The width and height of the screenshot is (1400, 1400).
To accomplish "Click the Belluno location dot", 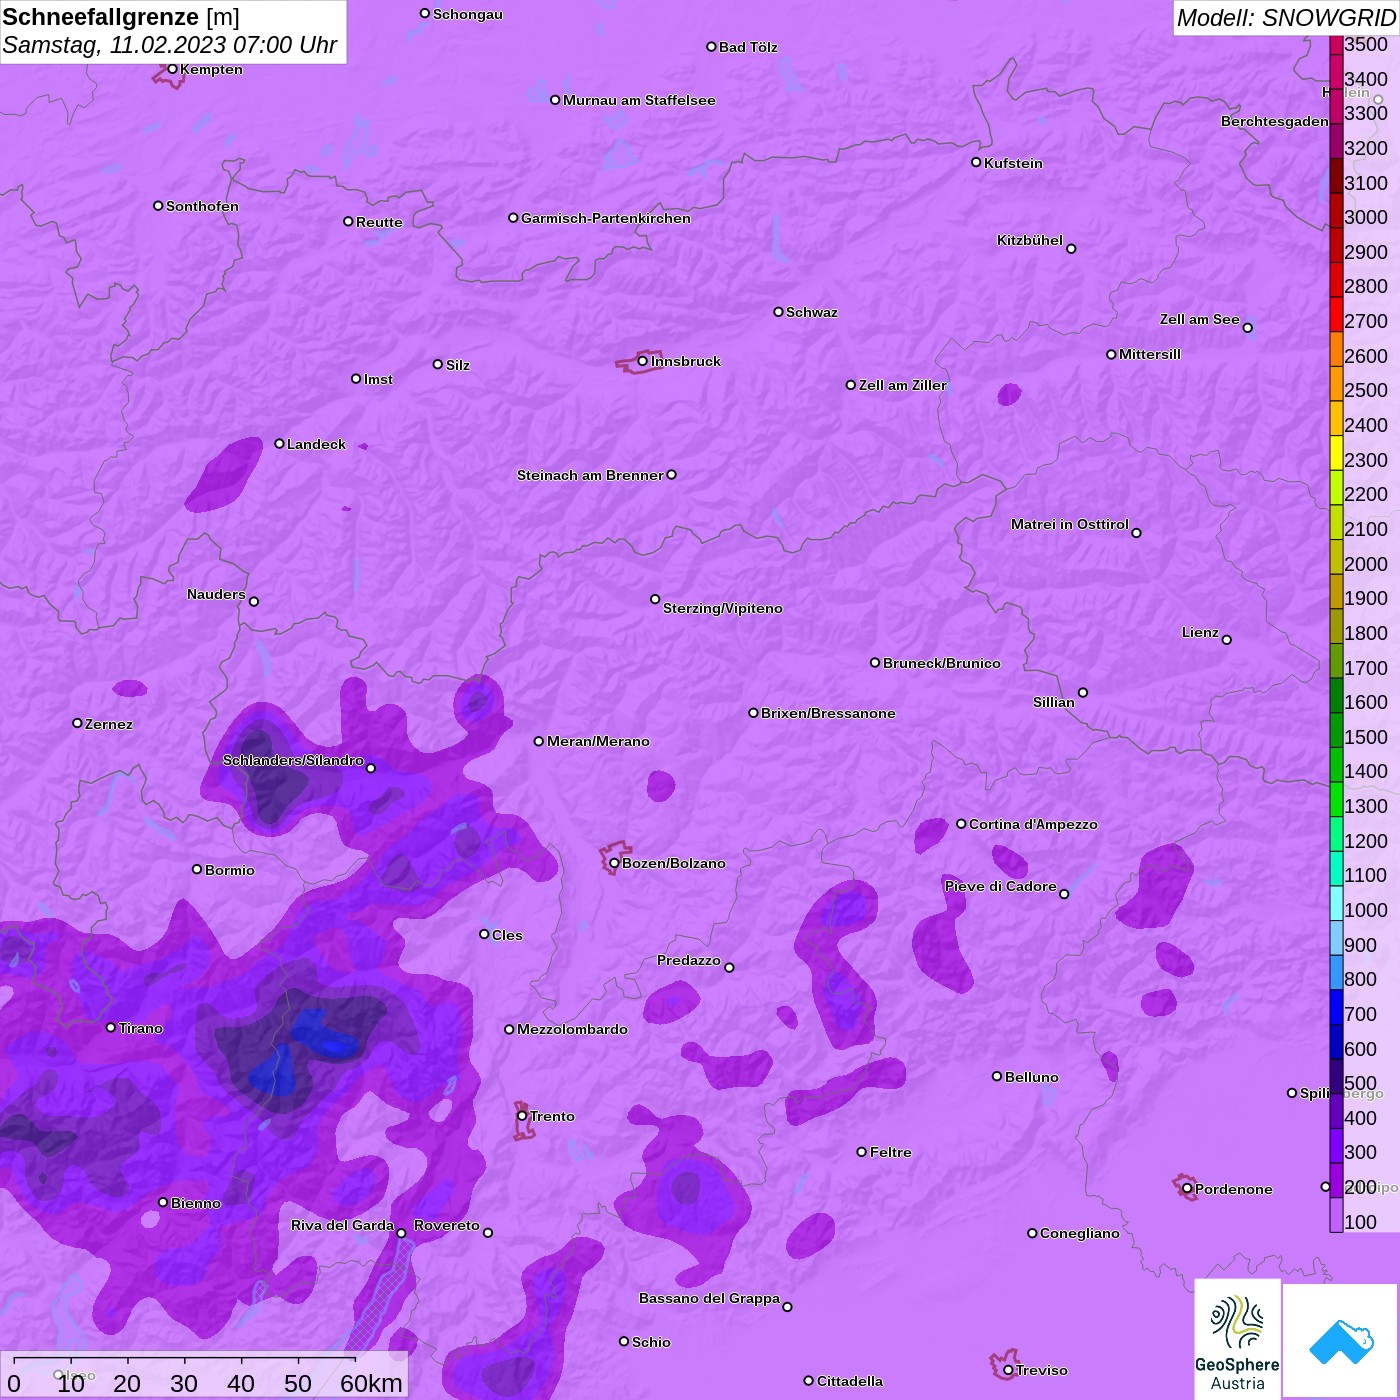I will pos(997,1076).
